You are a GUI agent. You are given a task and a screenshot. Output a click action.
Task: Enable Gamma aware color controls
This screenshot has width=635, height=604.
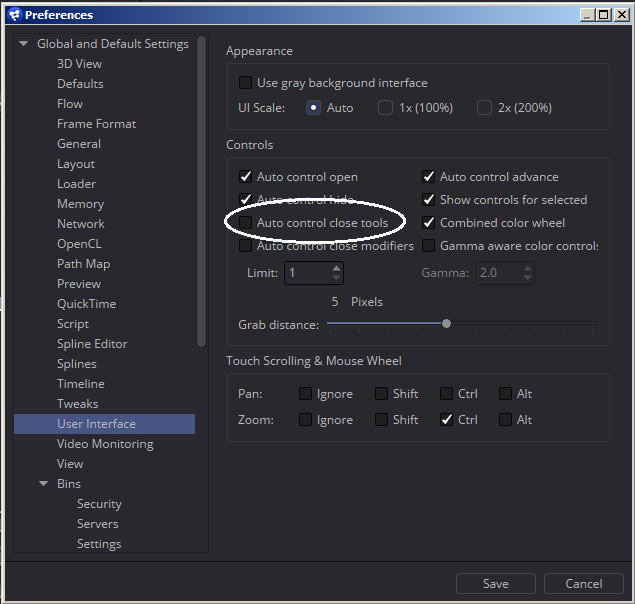[428, 245]
